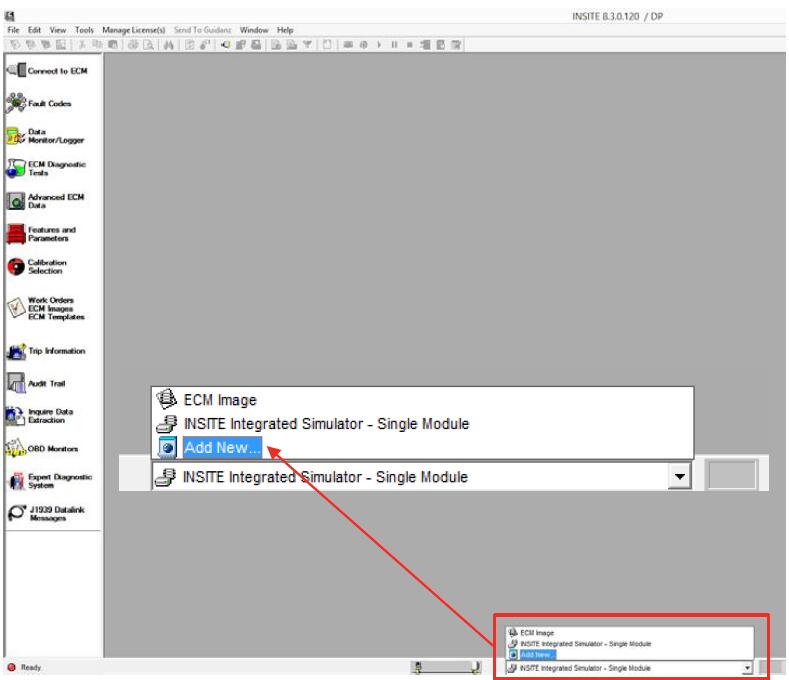Image resolution: width=789 pixels, height=680 pixels.
Task: Open Inquire Data Extraction
Action: click(40, 416)
